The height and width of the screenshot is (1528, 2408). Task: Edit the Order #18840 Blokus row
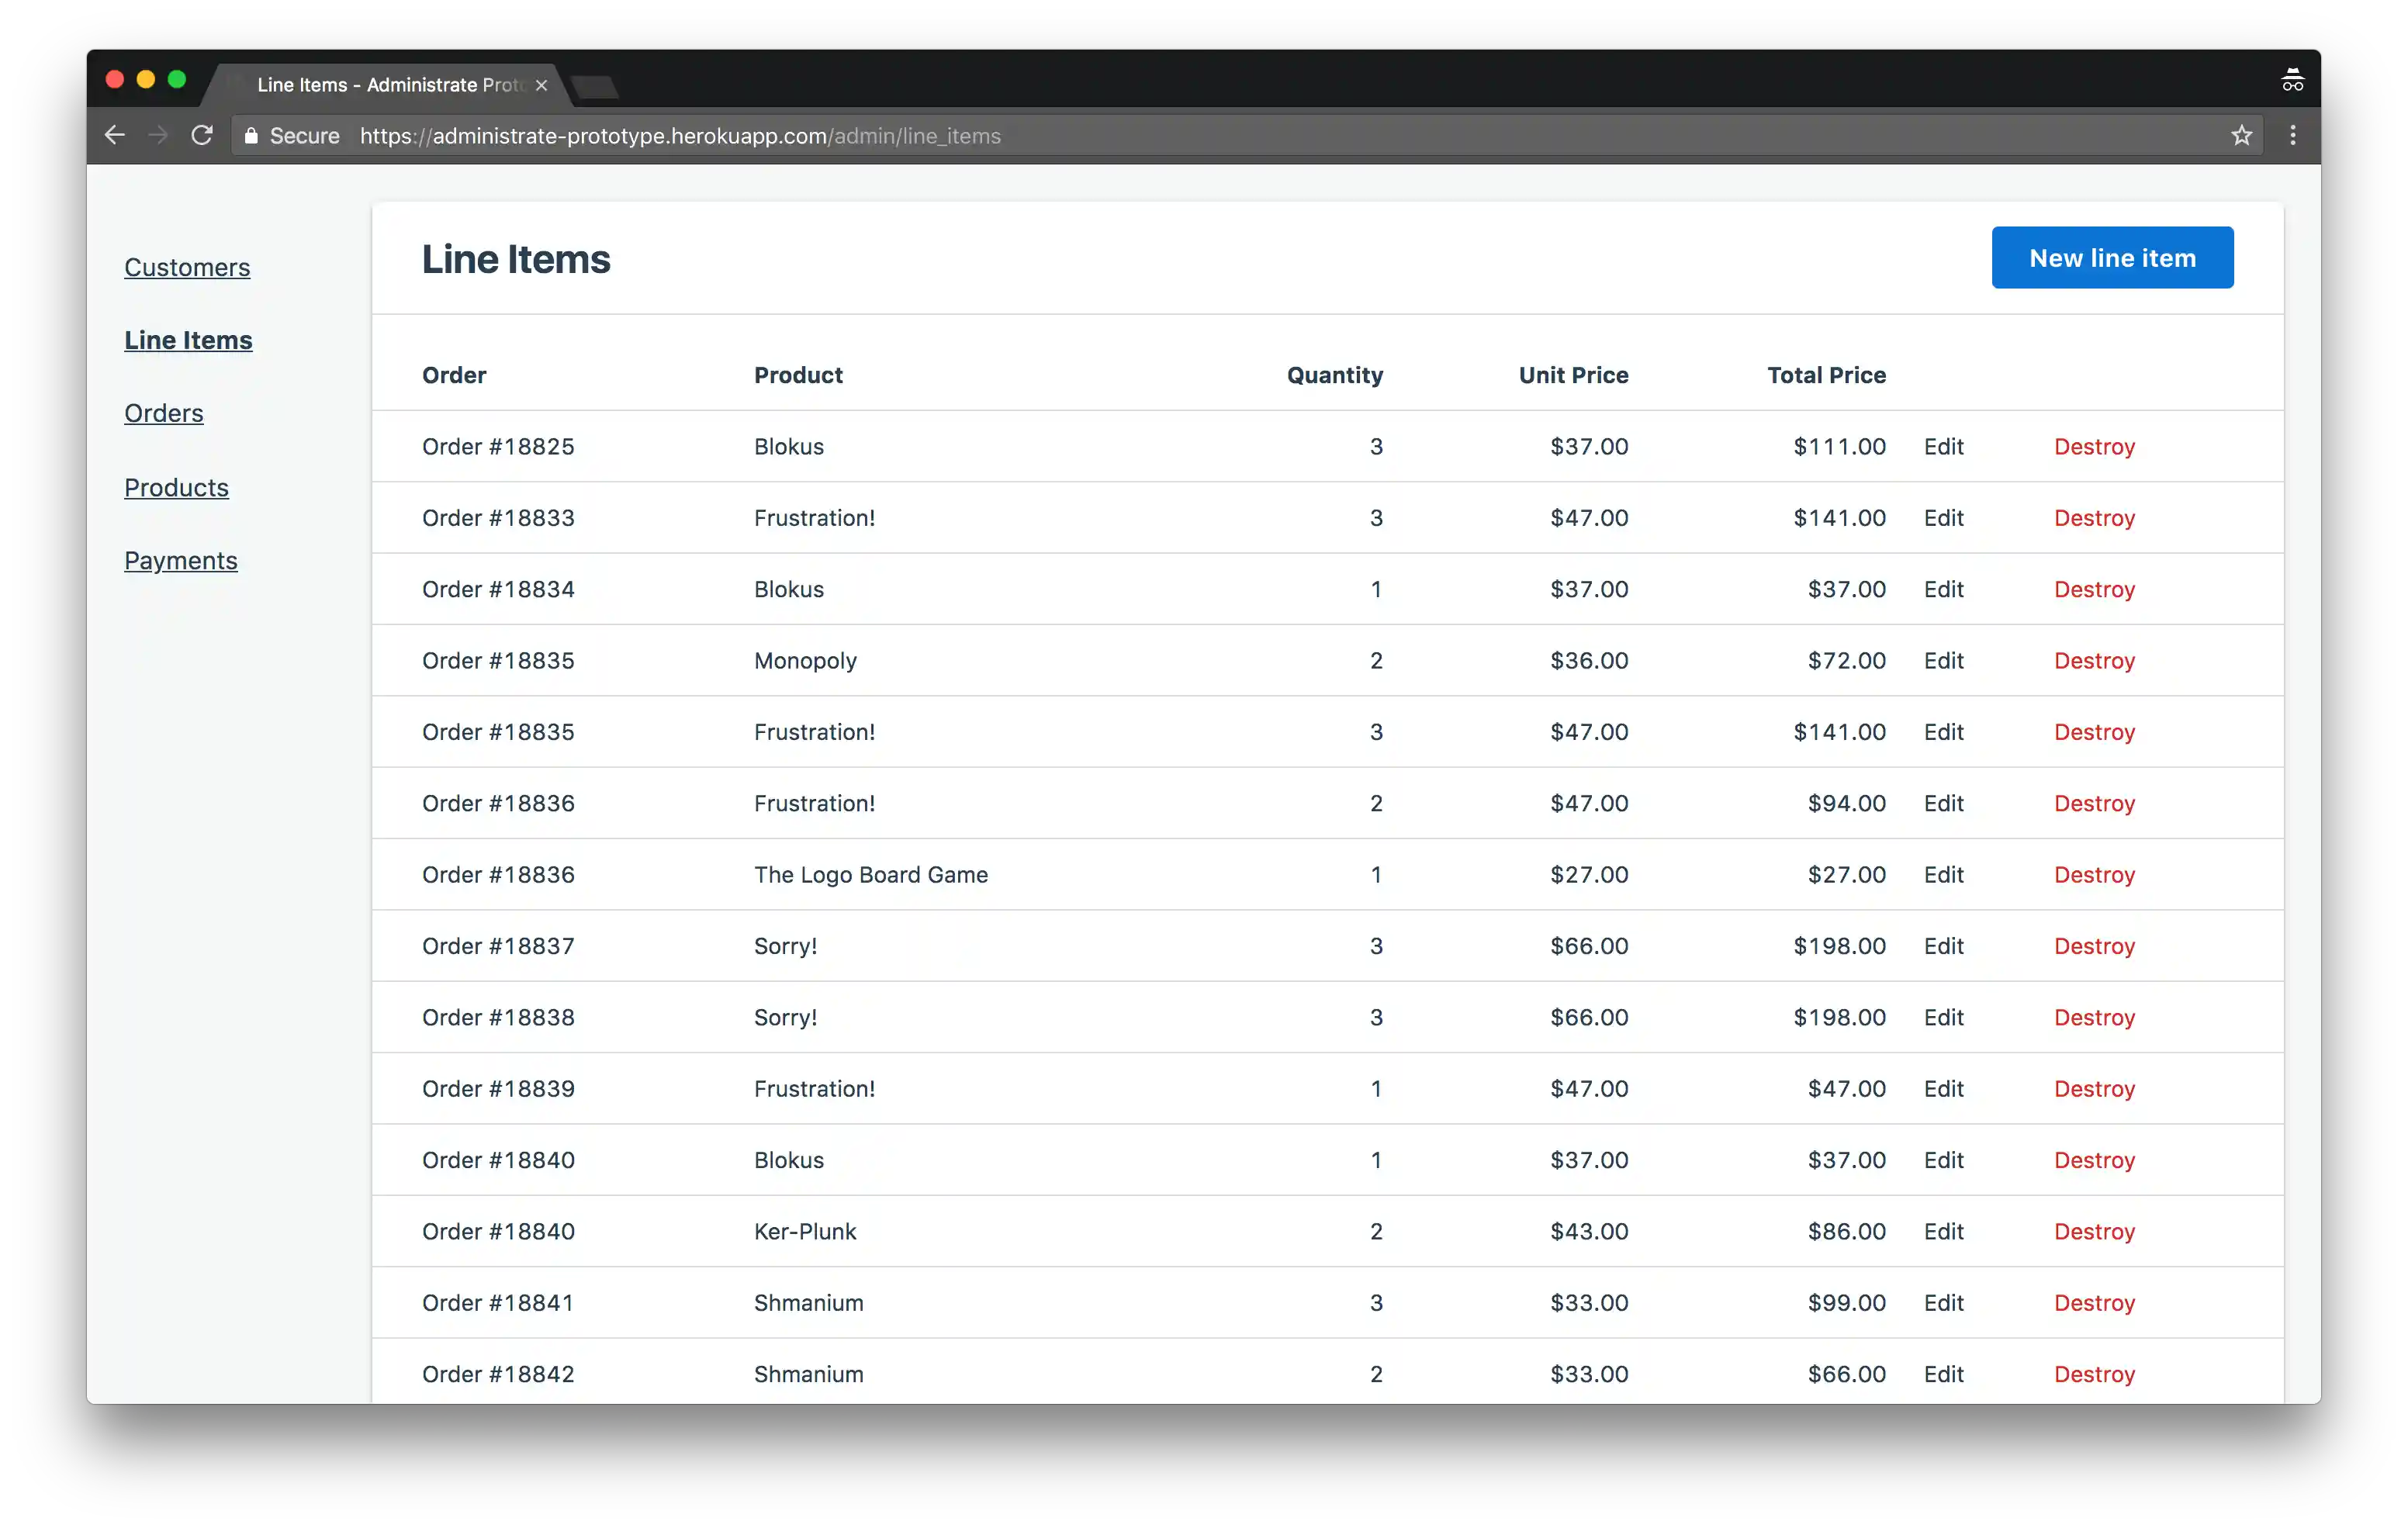point(1943,1160)
